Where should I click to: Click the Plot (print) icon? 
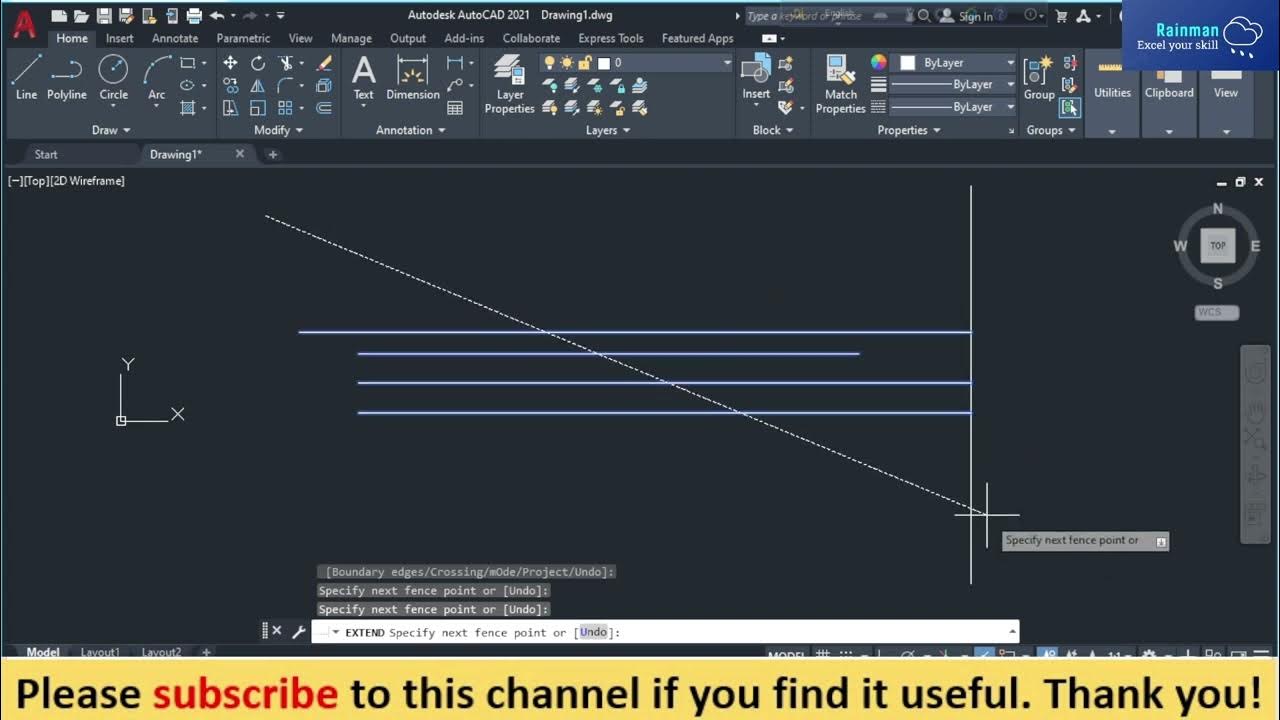pos(194,16)
